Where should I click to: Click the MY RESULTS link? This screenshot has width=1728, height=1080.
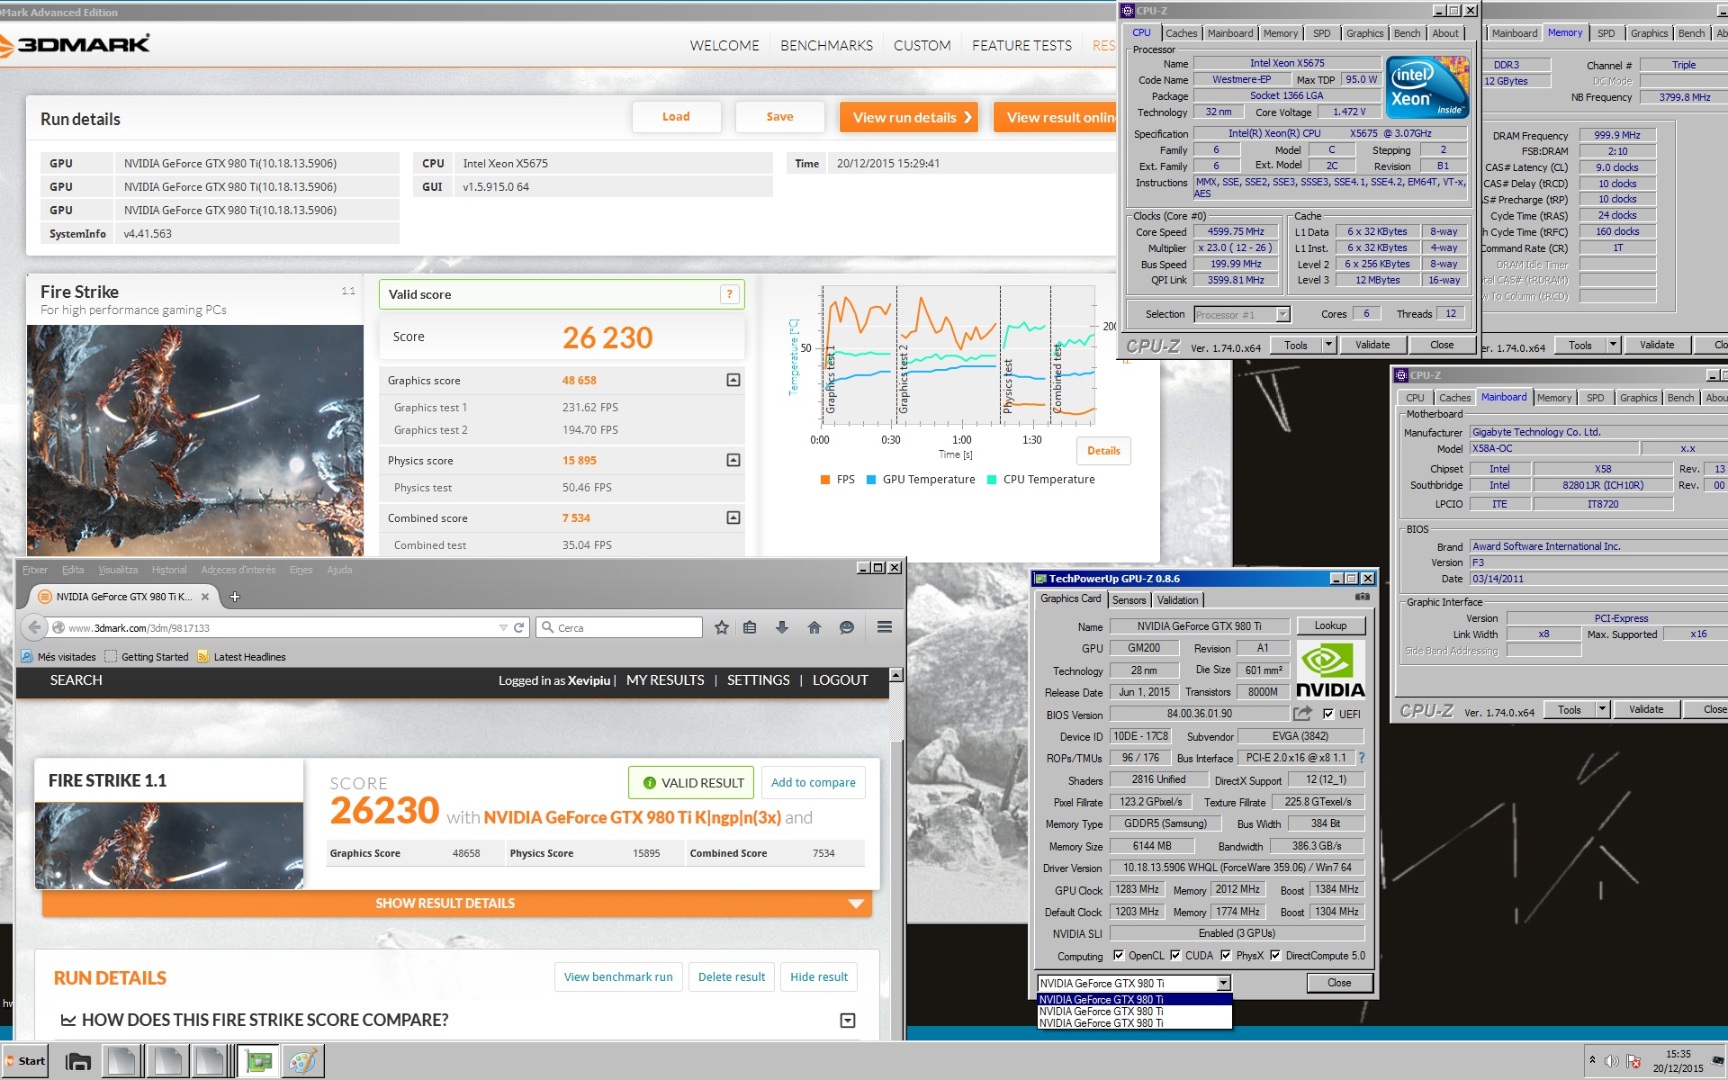click(x=665, y=680)
